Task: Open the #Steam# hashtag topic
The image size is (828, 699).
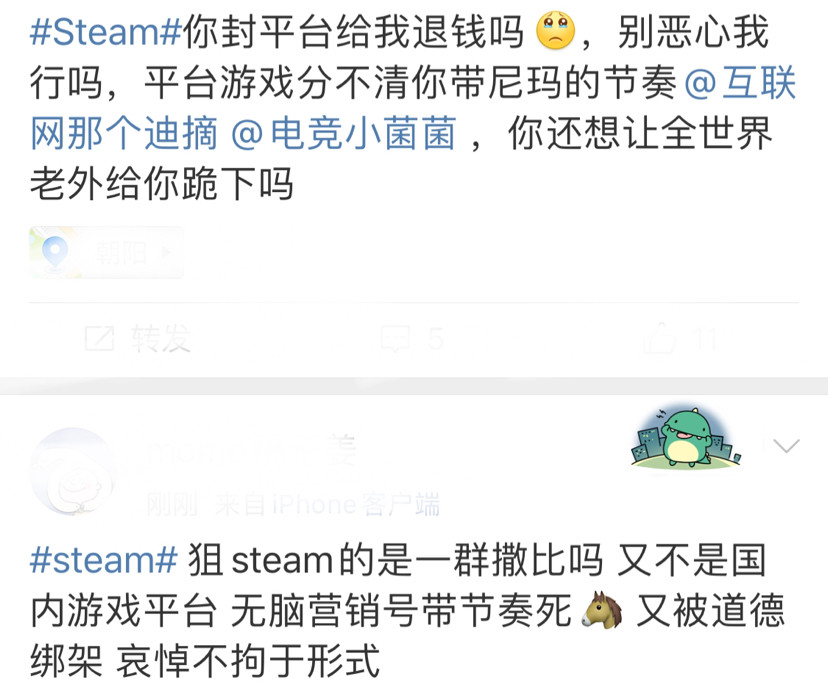Action: pos(106,32)
